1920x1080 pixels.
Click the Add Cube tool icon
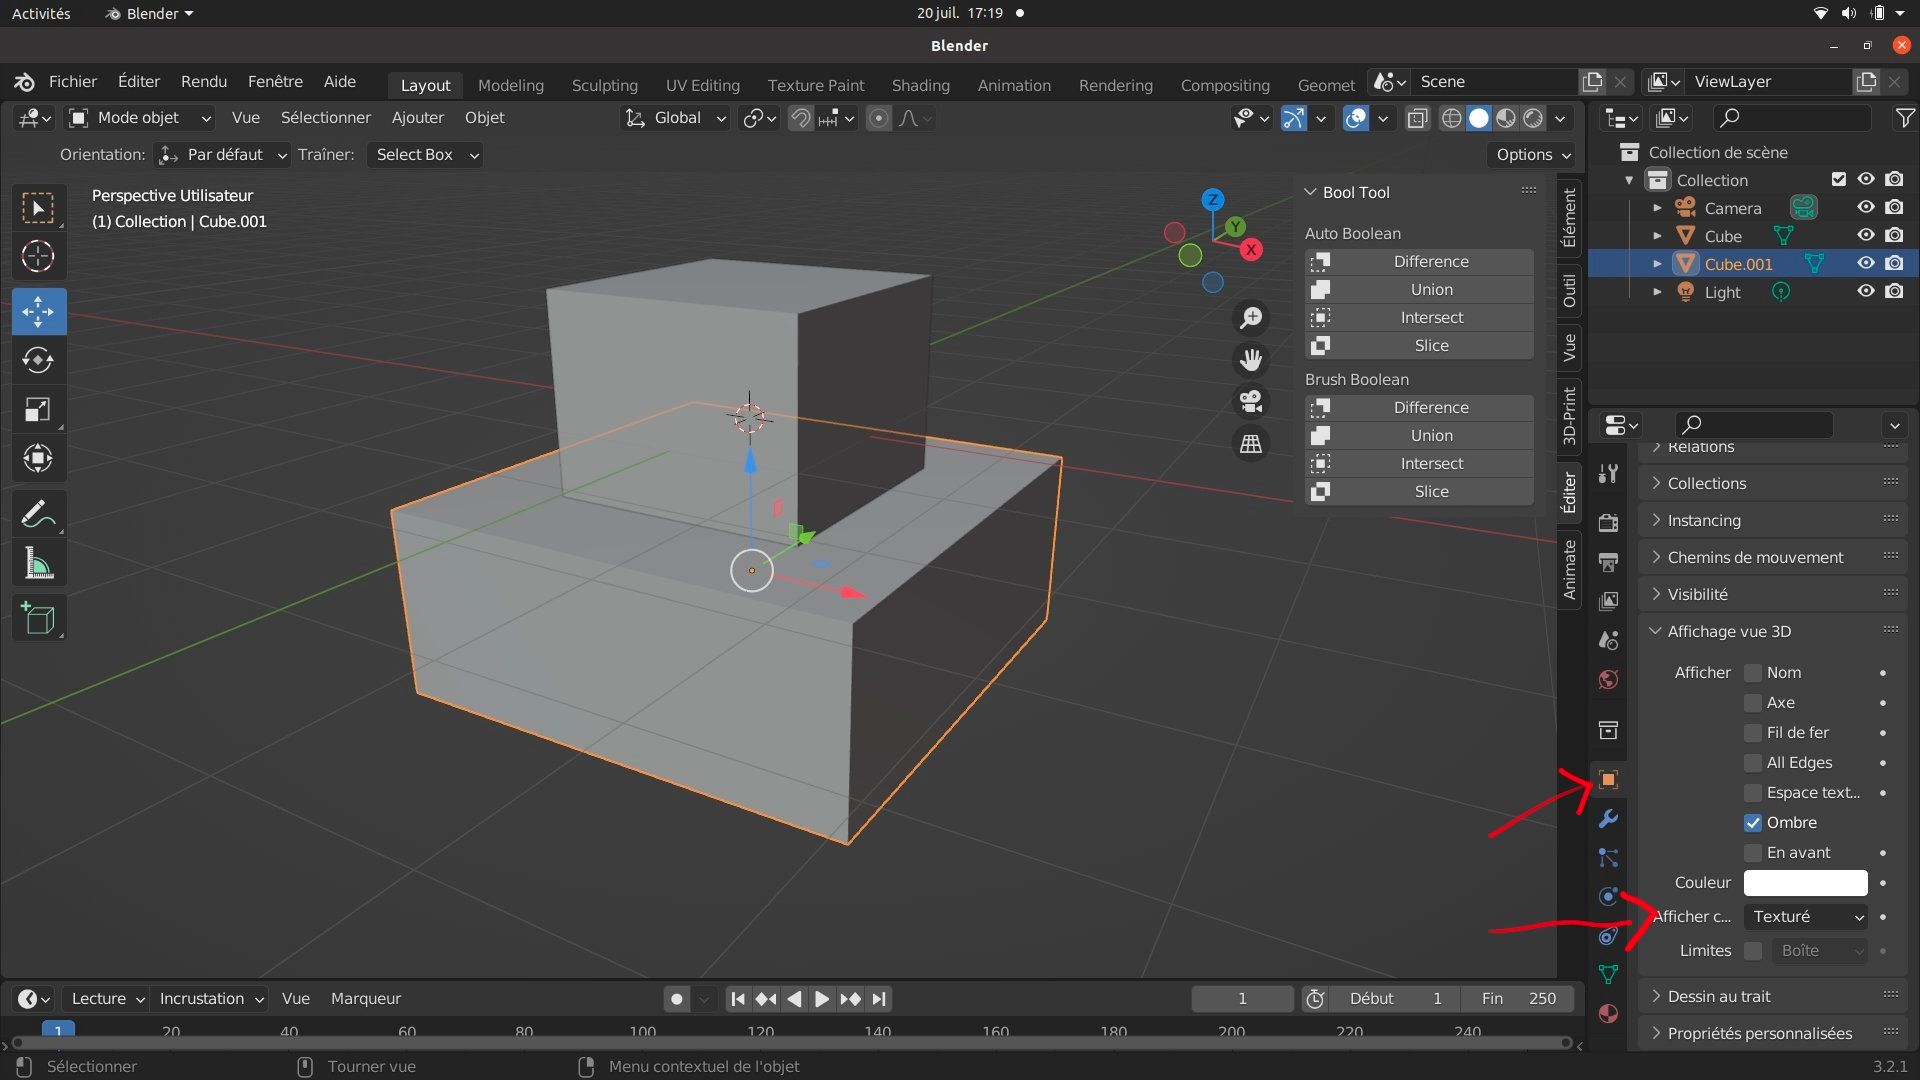[38, 619]
